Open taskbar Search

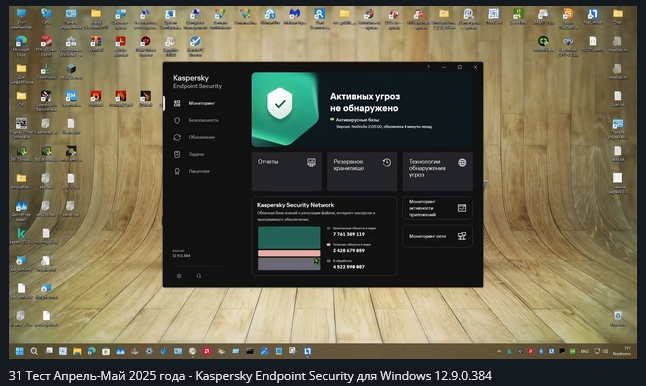34,351
